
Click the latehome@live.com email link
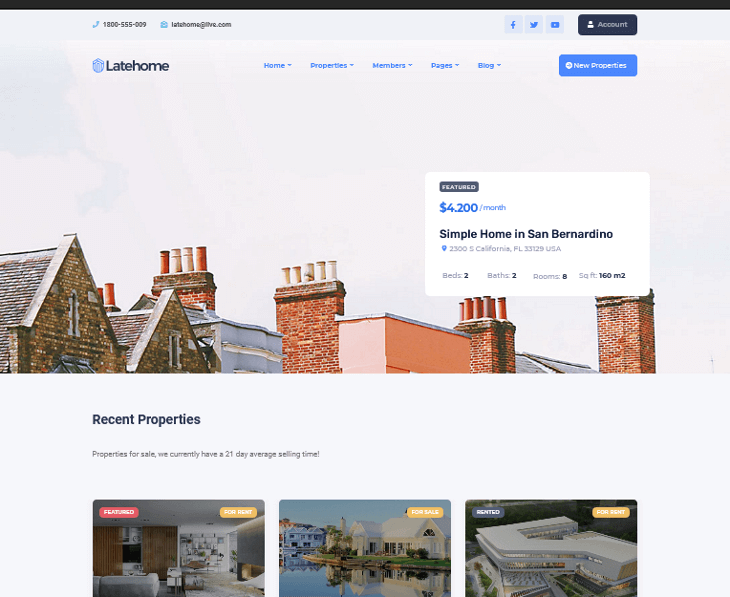coord(201,24)
